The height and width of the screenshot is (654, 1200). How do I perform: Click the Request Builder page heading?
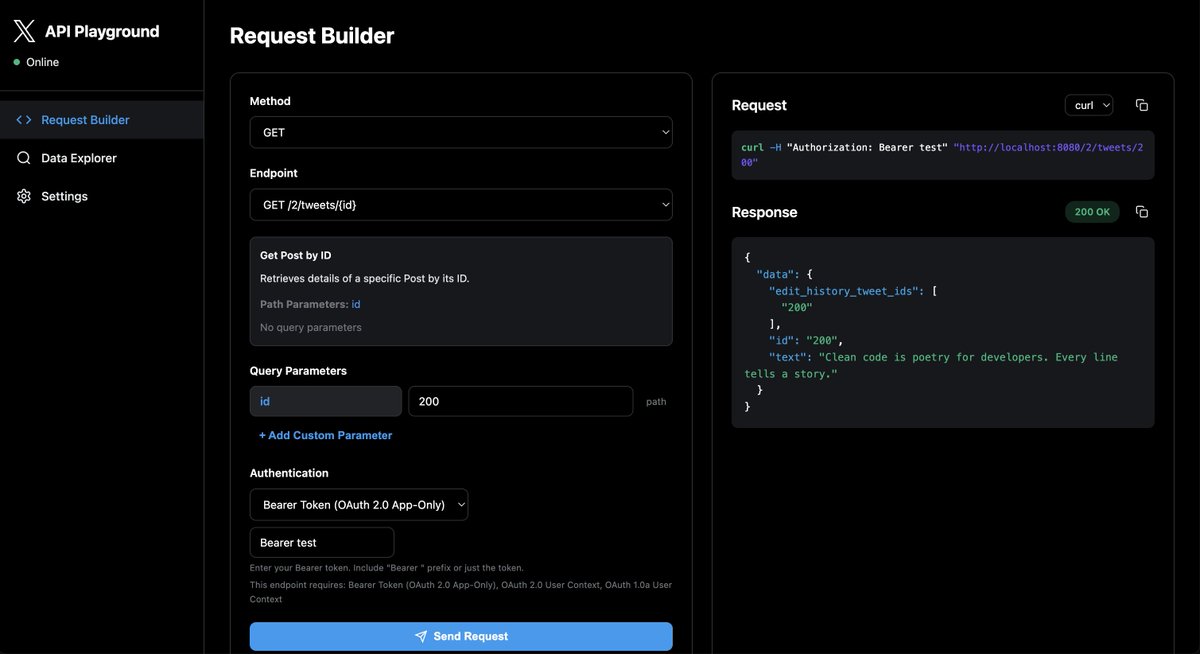coord(312,36)
